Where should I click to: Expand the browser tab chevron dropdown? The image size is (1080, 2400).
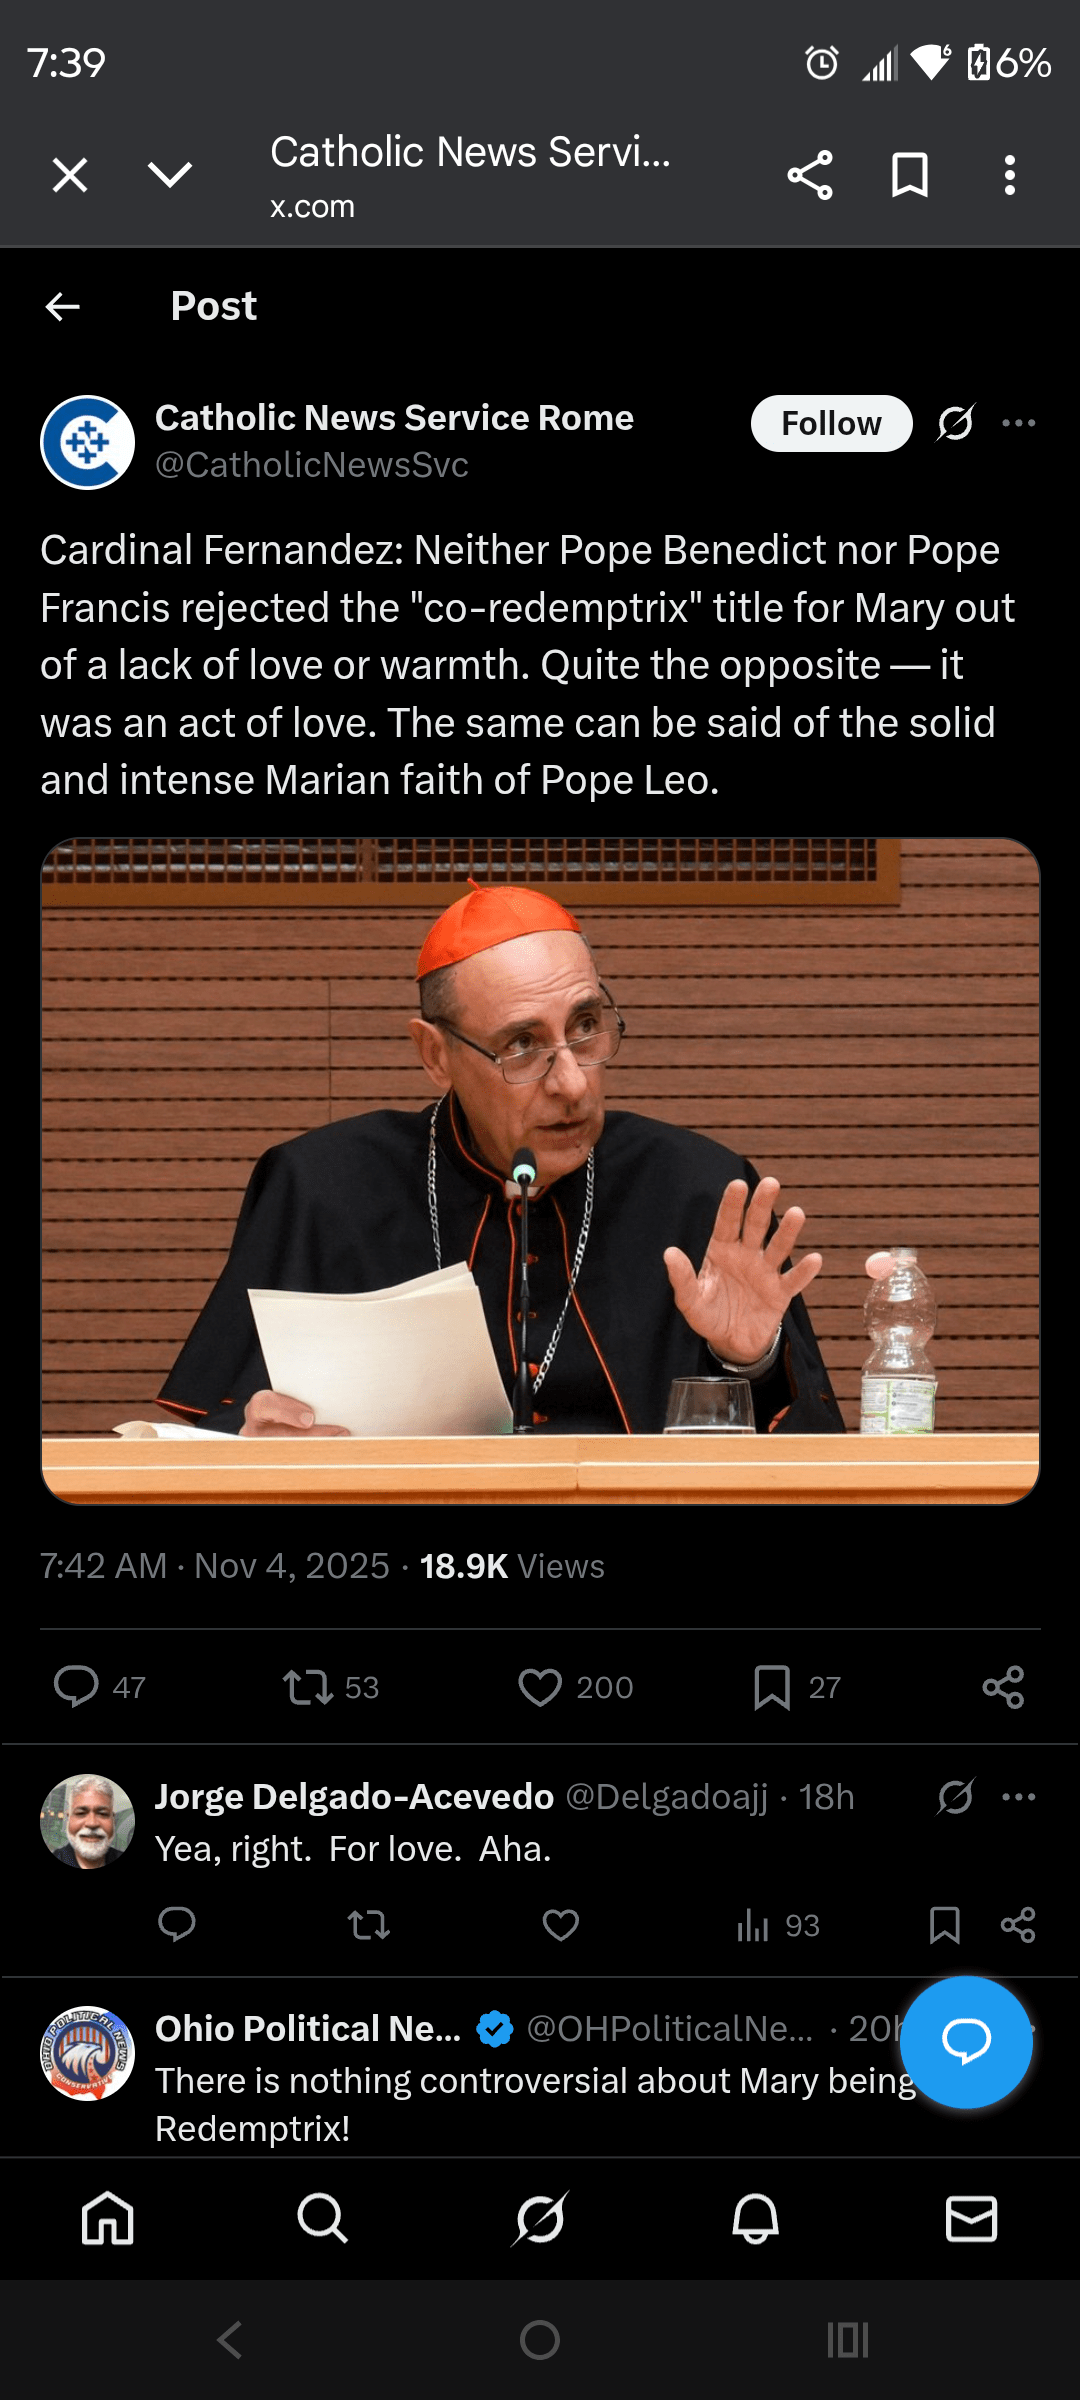pos(170,175)
